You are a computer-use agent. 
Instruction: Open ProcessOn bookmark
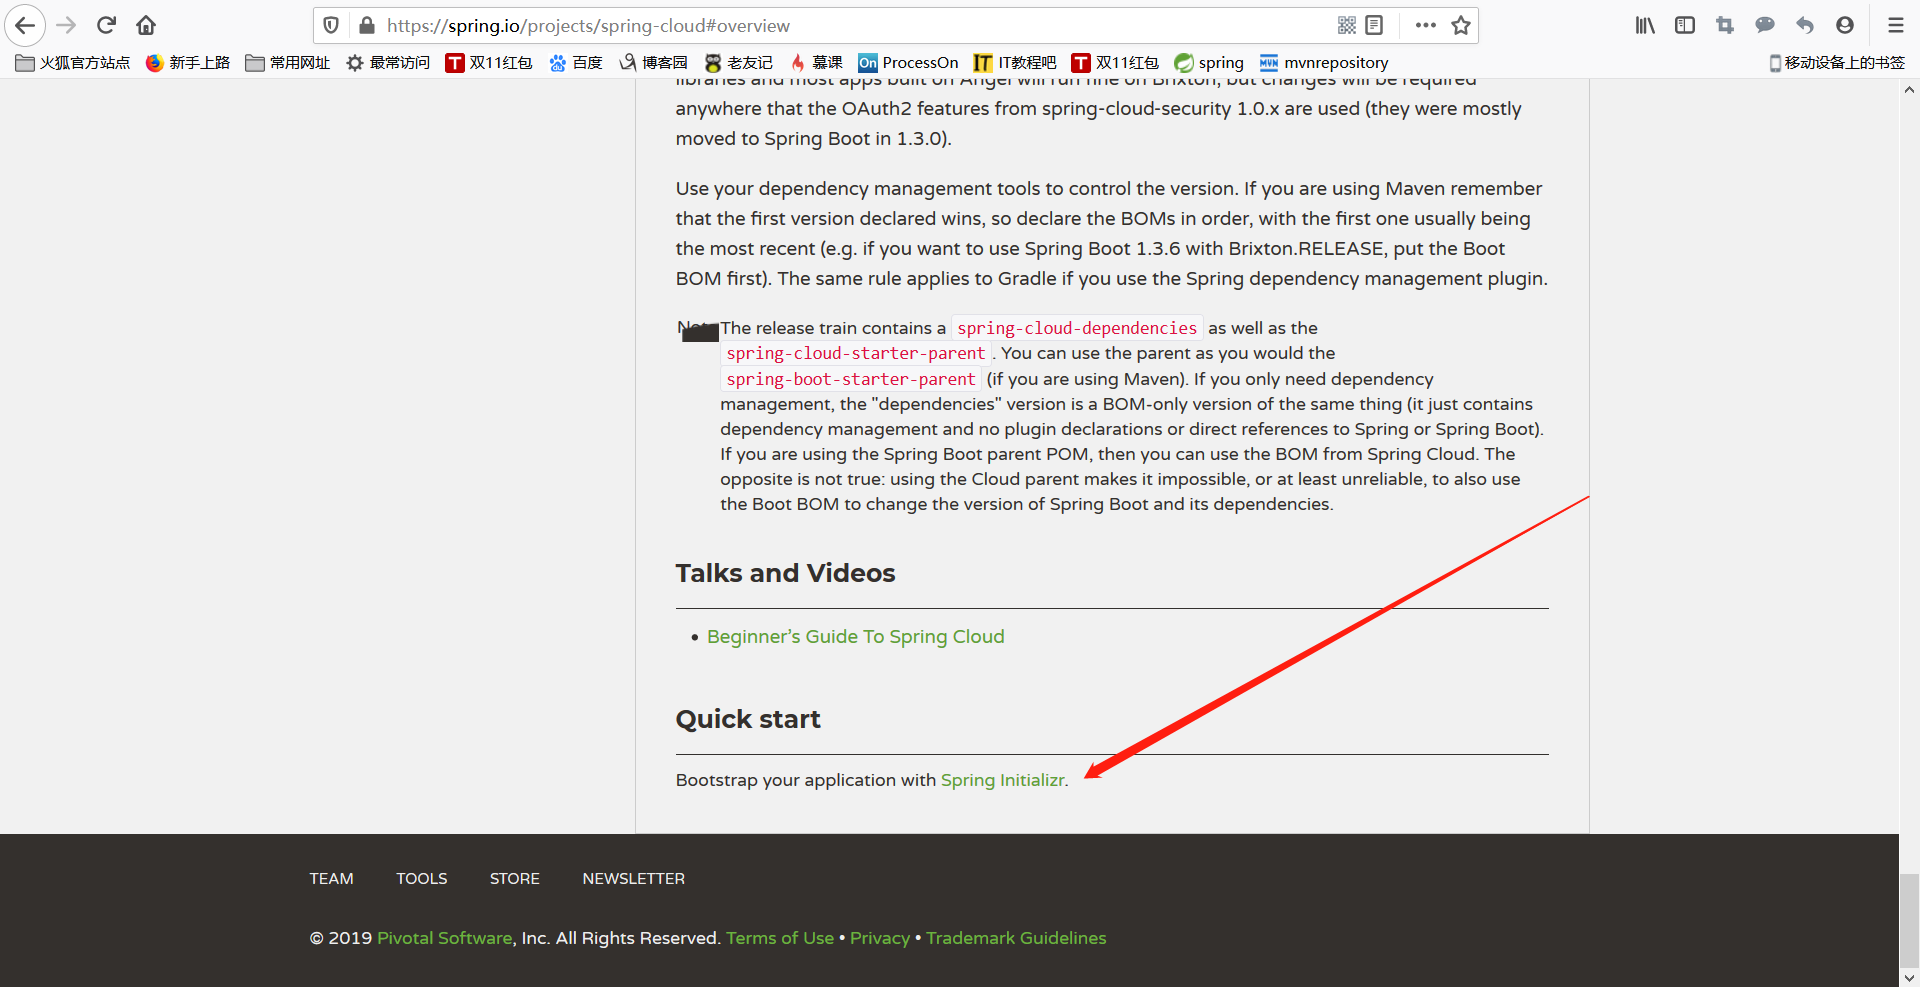908,63
